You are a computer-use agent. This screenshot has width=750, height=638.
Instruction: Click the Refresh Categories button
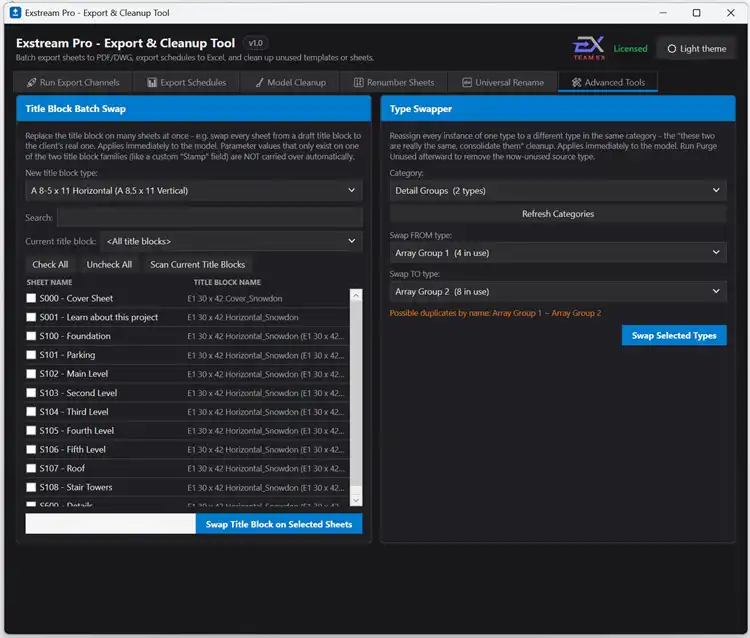(558, 214)
